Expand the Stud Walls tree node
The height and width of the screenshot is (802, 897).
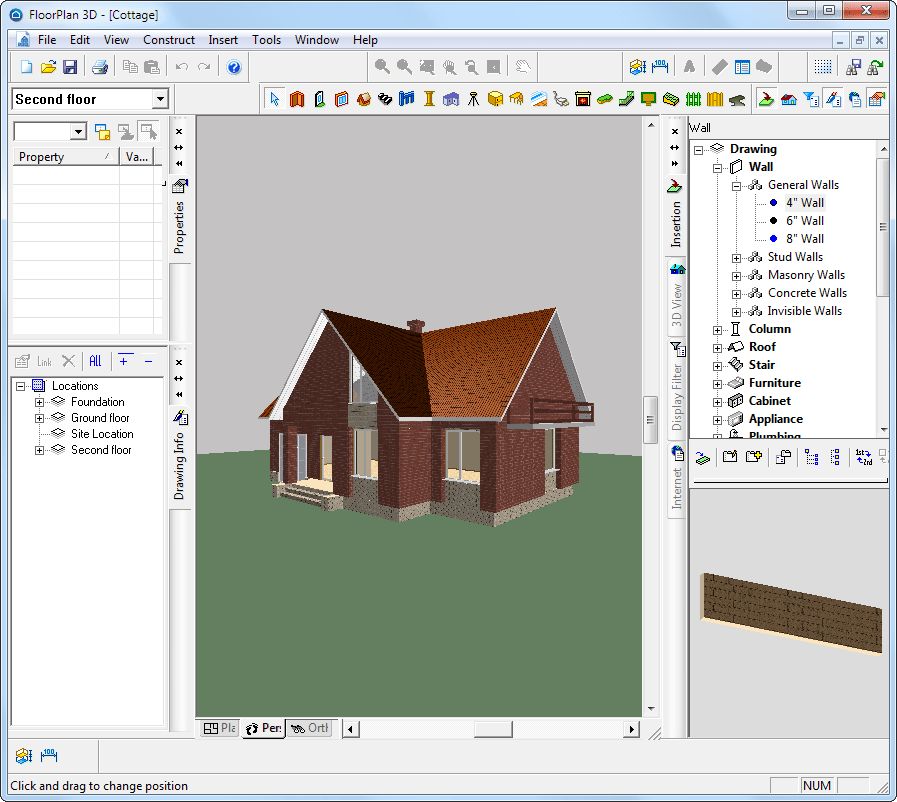coord(736,258)
